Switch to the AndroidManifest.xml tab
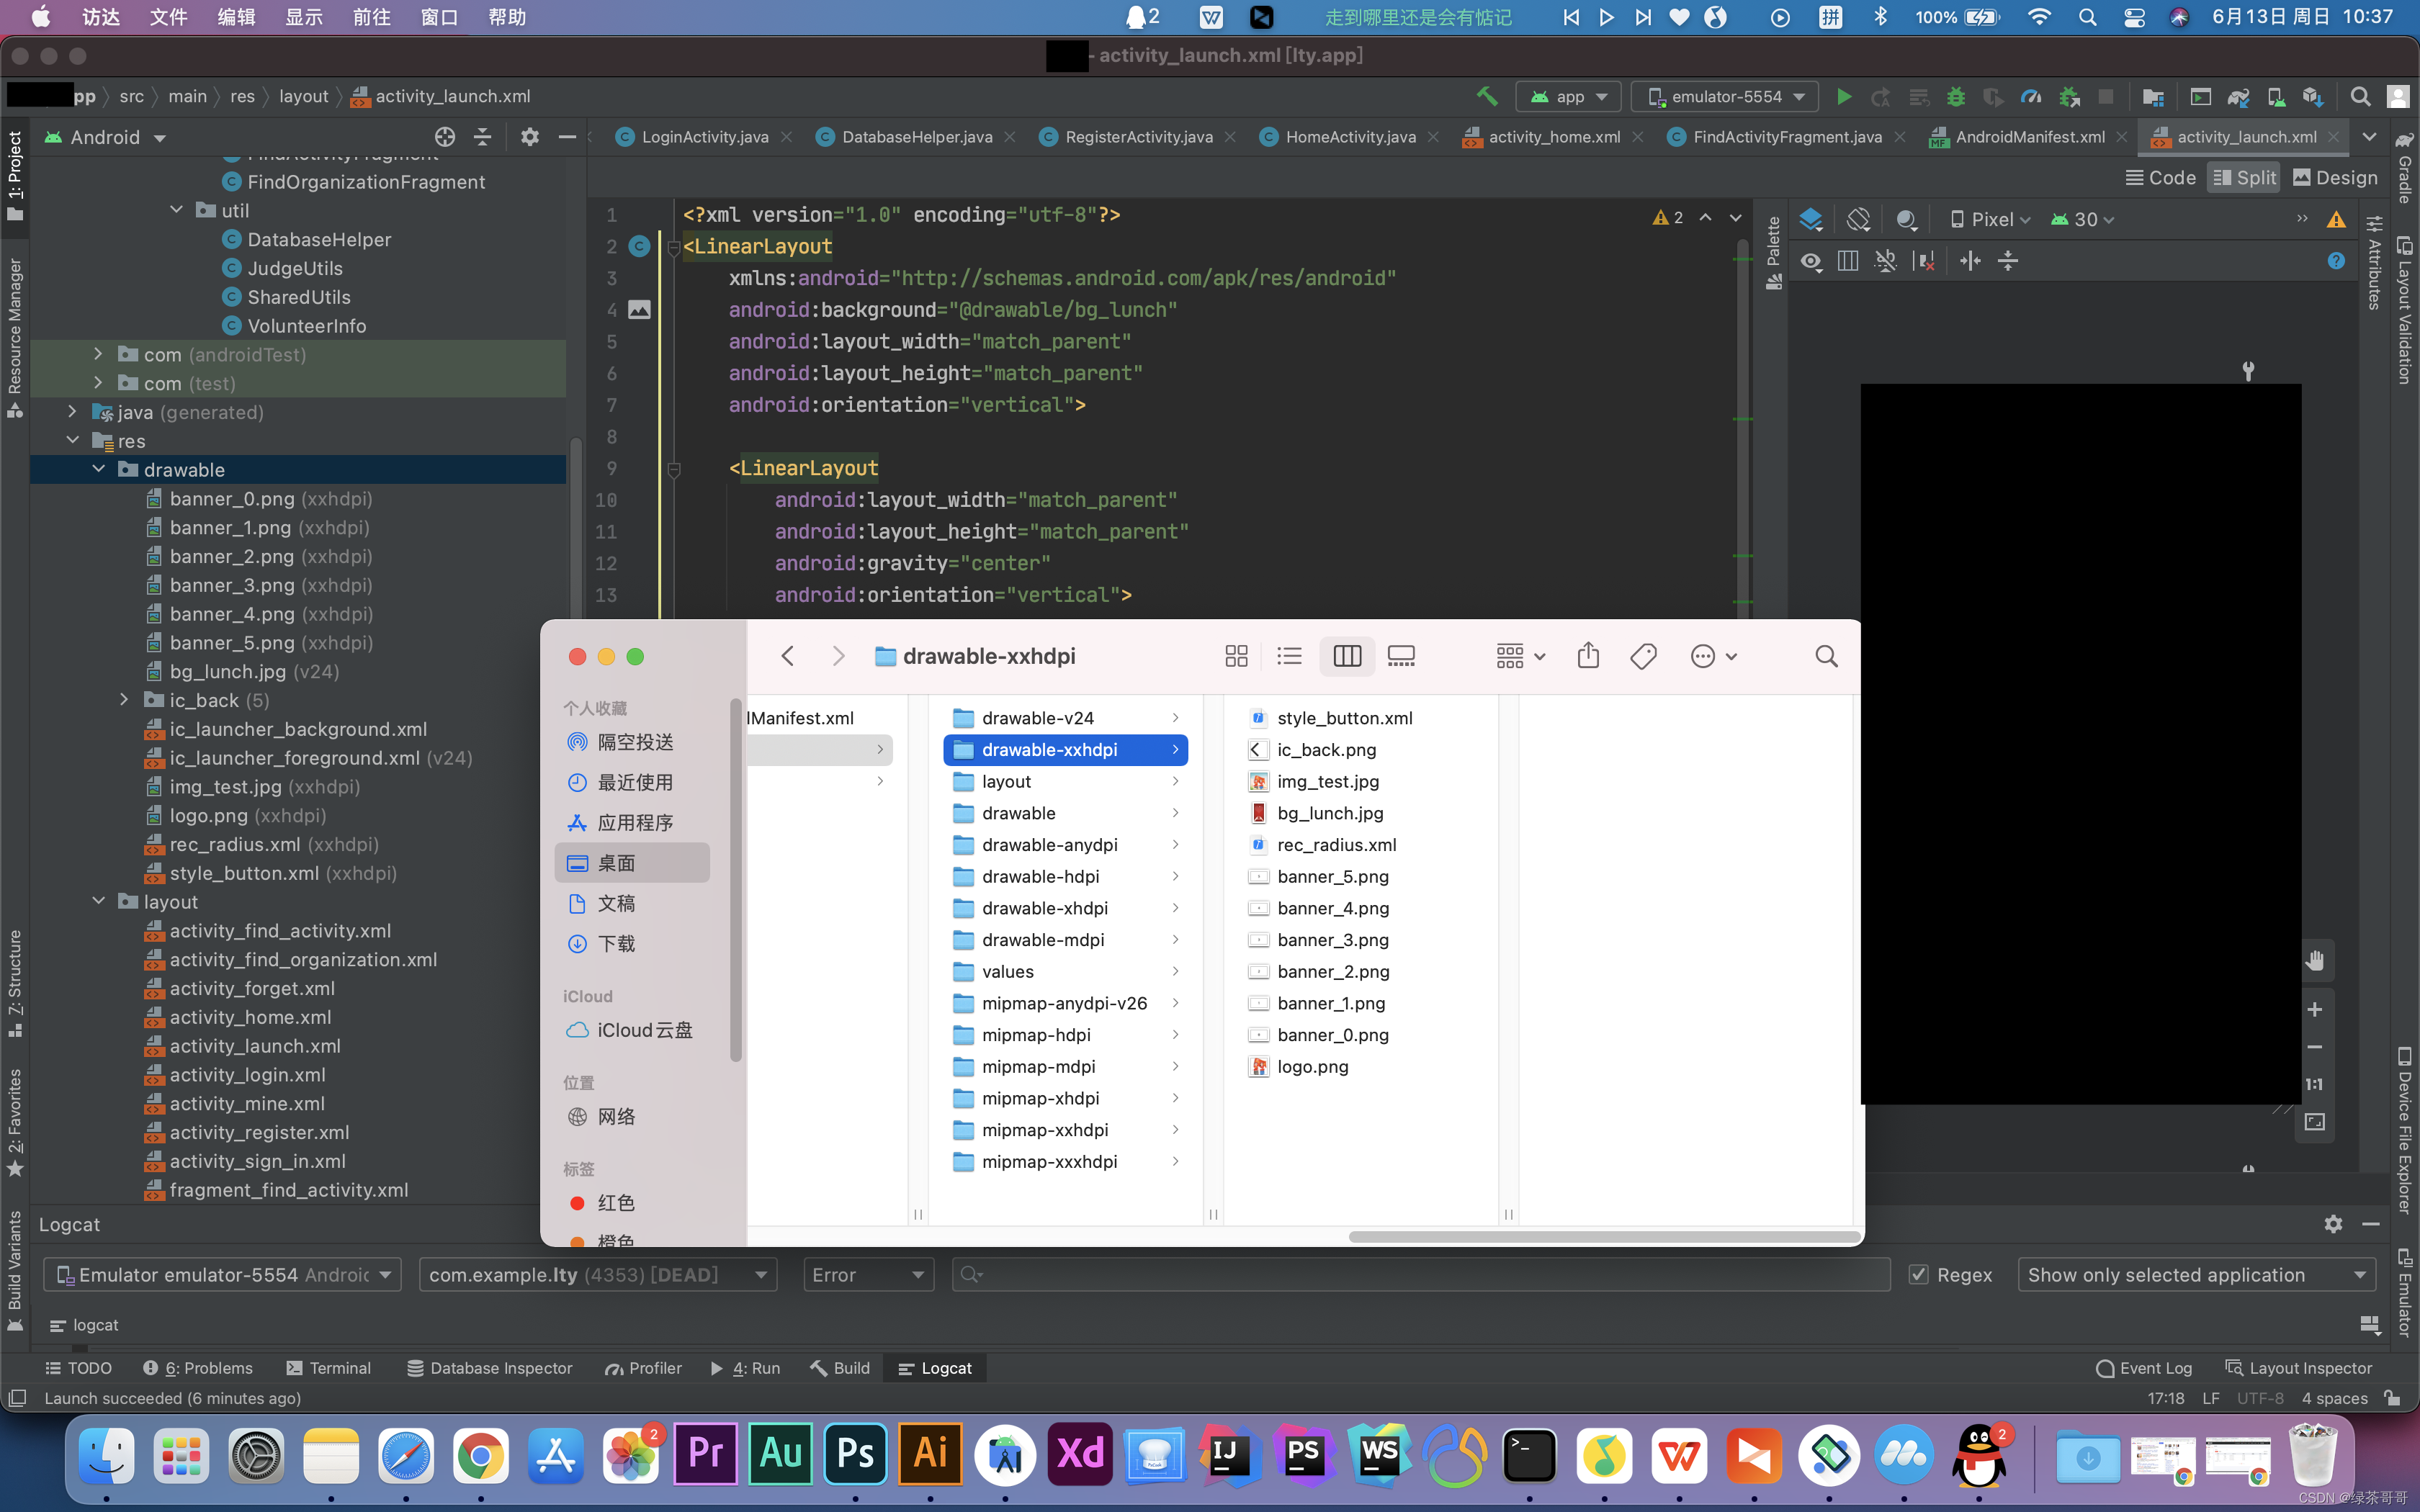2420x1512 pixels. [x=2029, y=137]
